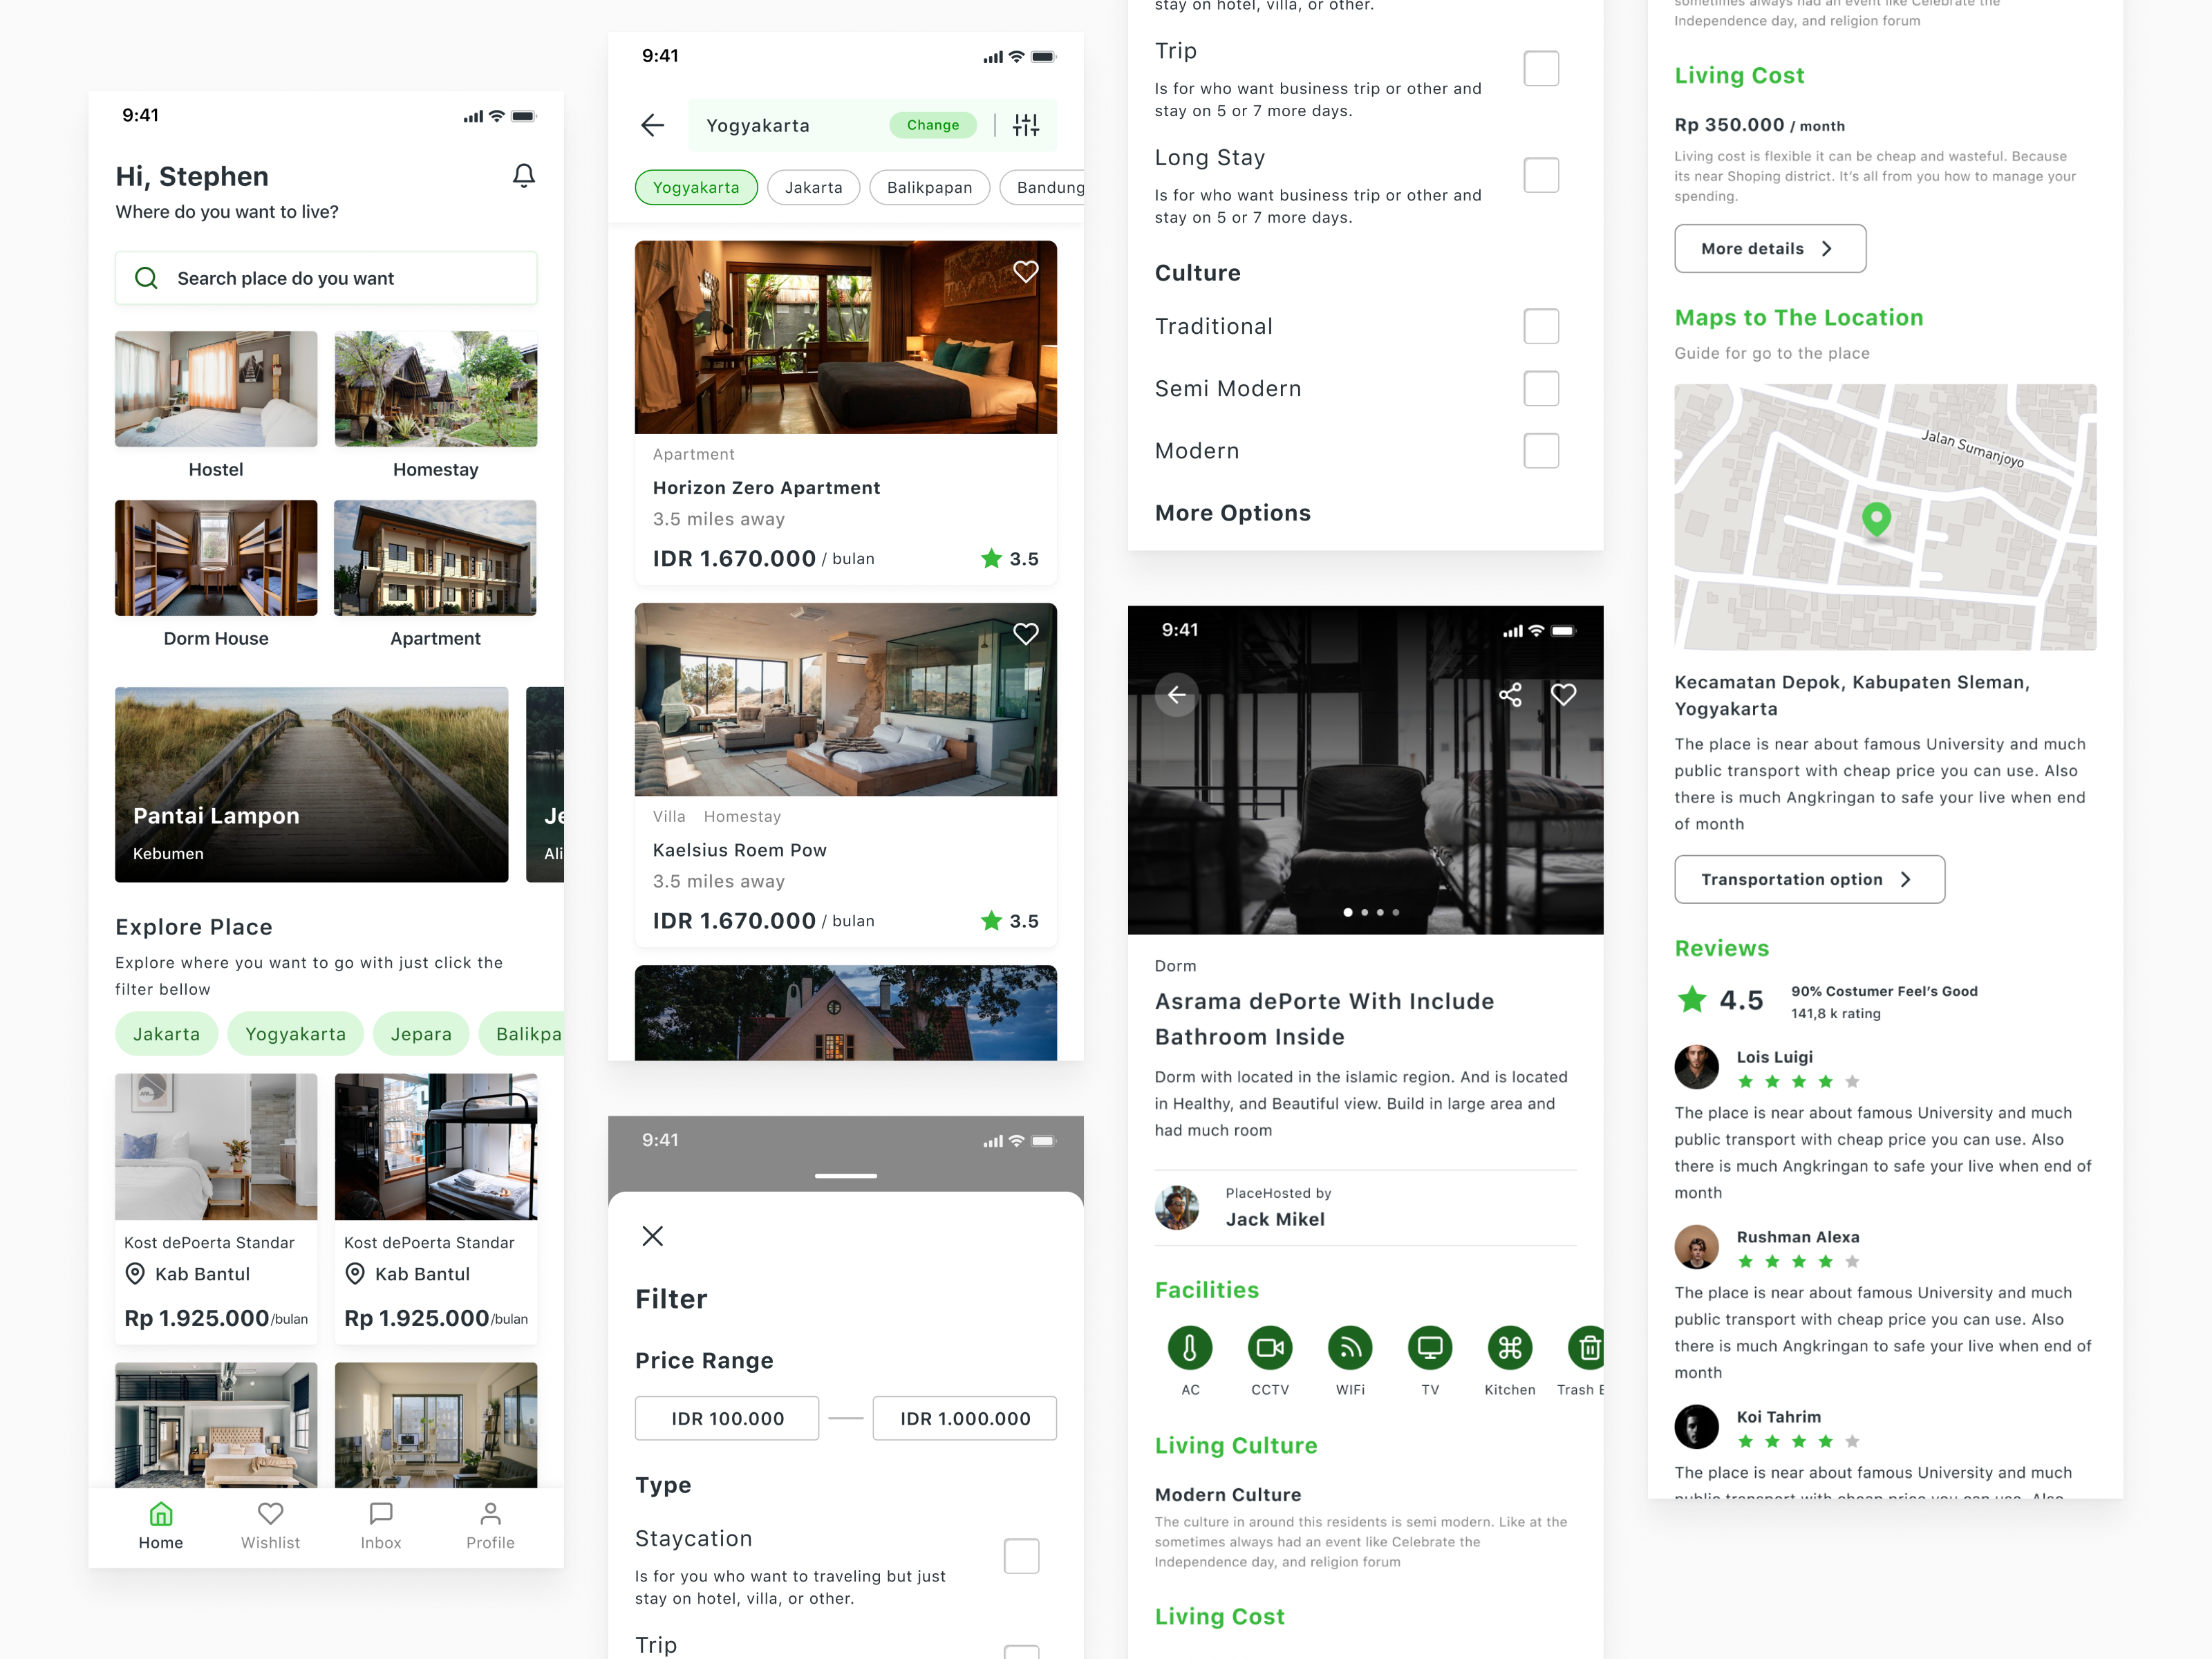This screenshot has width=2212, height=1659.
Task: Open Transportation option chevron button
Action: [1808, 879]
